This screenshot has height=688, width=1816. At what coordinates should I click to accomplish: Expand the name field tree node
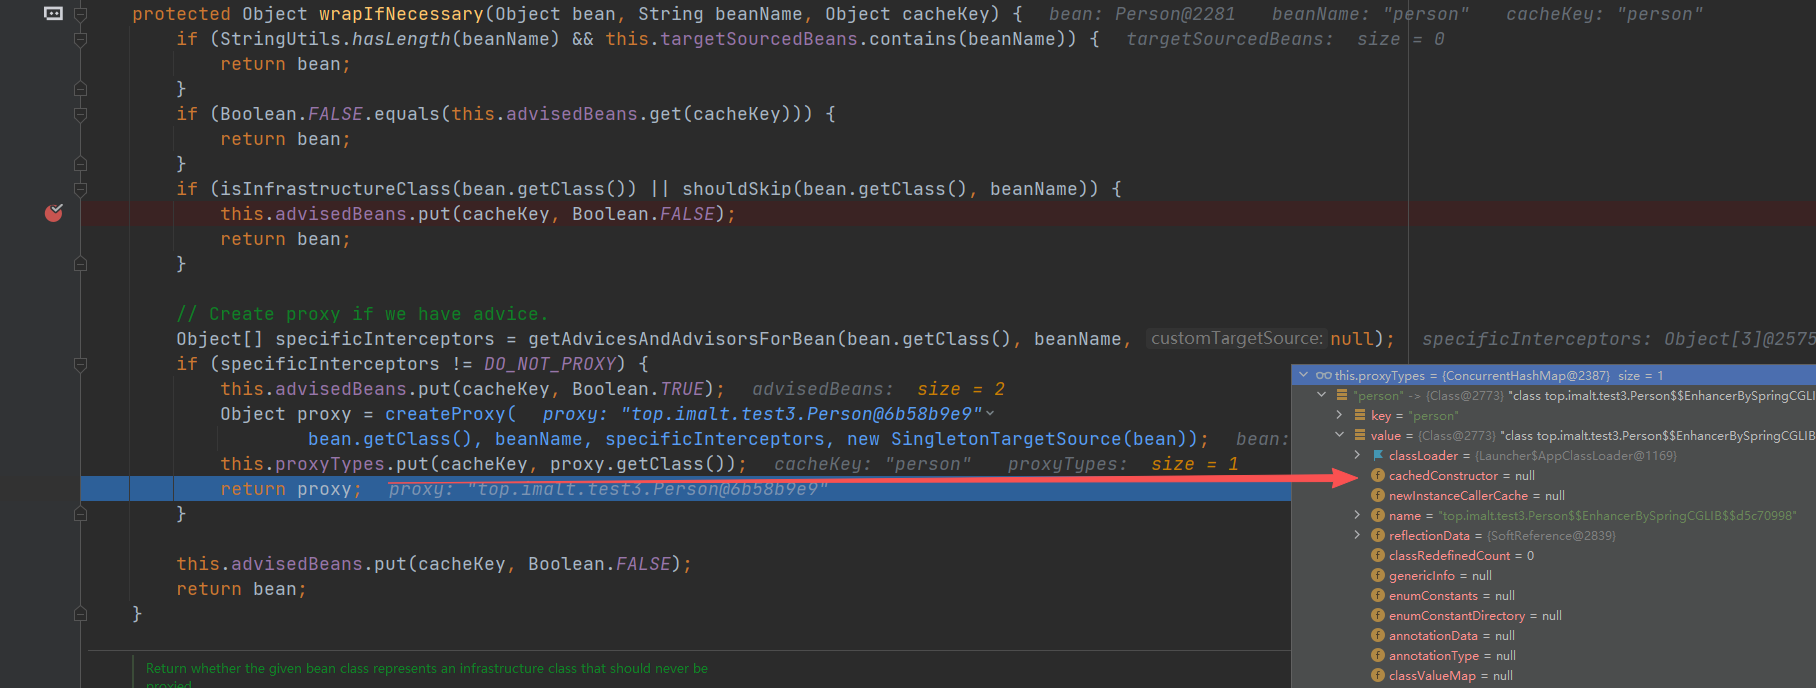click(x=1357, y=516)
